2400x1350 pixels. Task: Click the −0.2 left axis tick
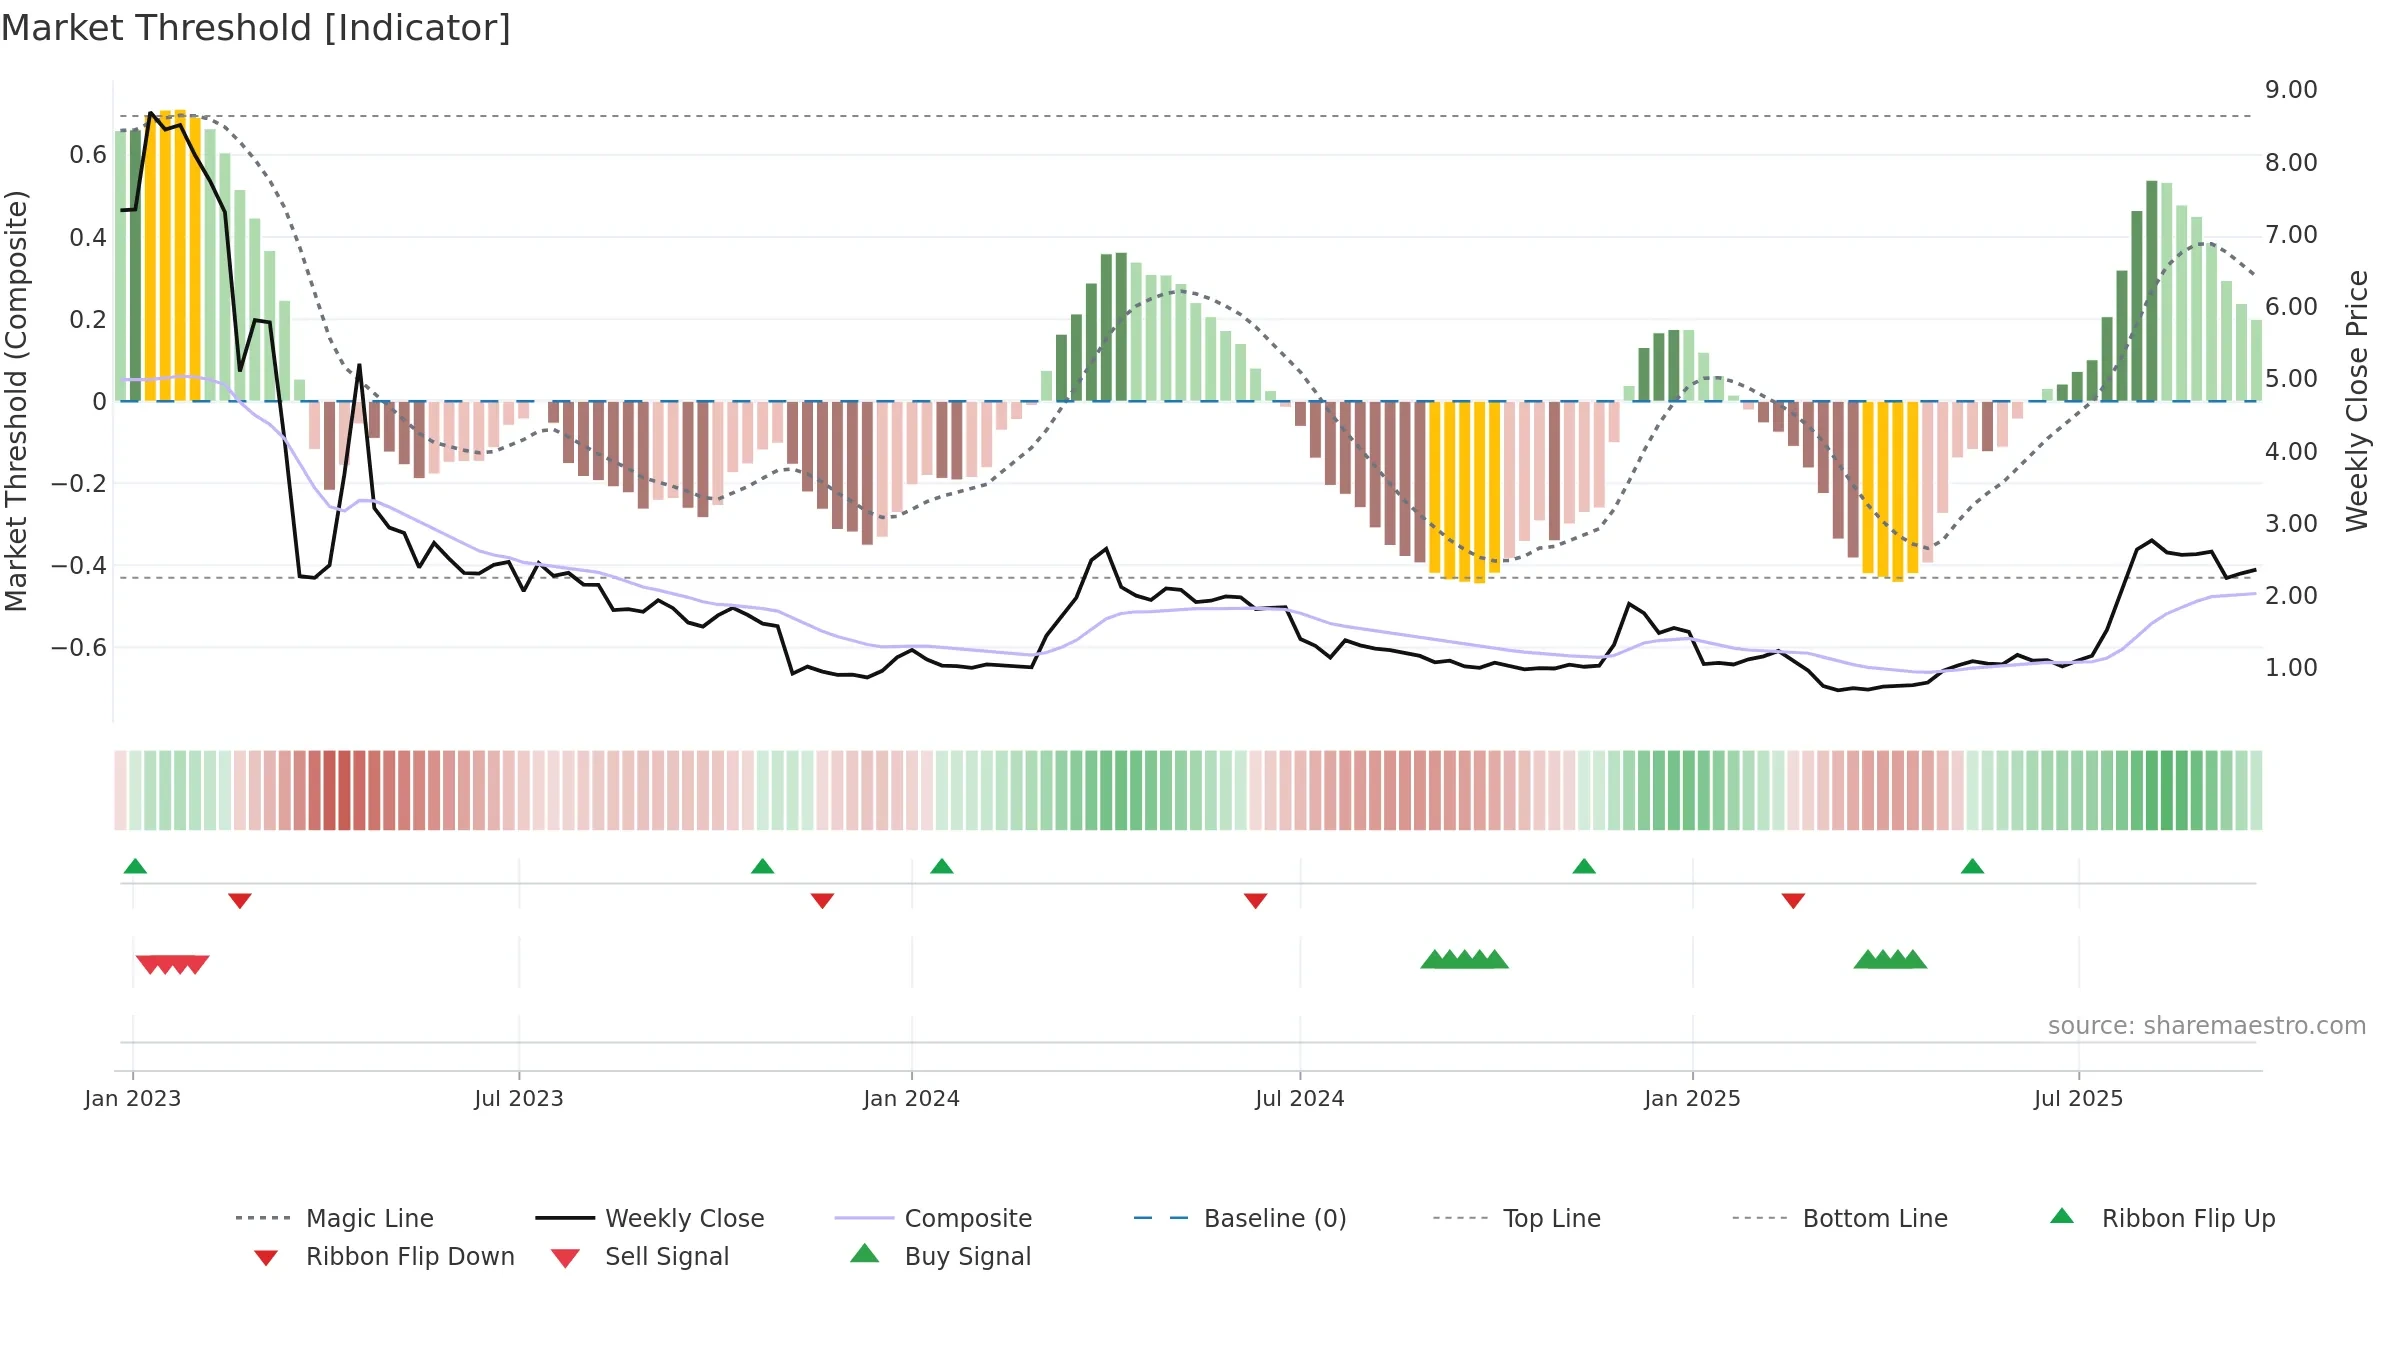79,484
